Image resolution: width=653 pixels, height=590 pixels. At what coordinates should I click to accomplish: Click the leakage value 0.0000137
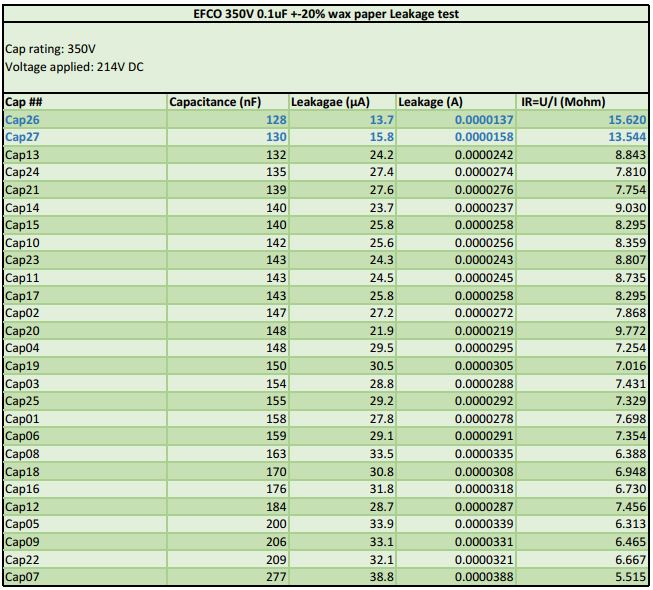[x=484, y=120]
